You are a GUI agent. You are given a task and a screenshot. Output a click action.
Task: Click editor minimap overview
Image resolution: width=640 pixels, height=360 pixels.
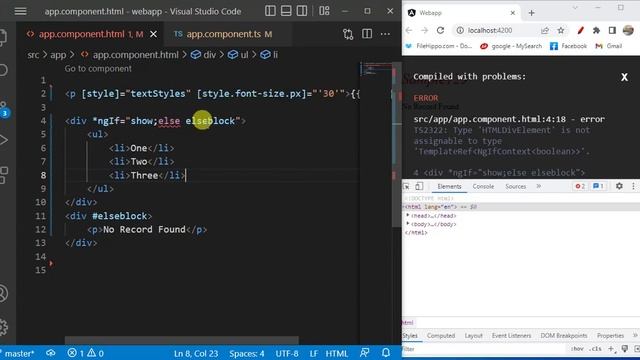point(376,69)
